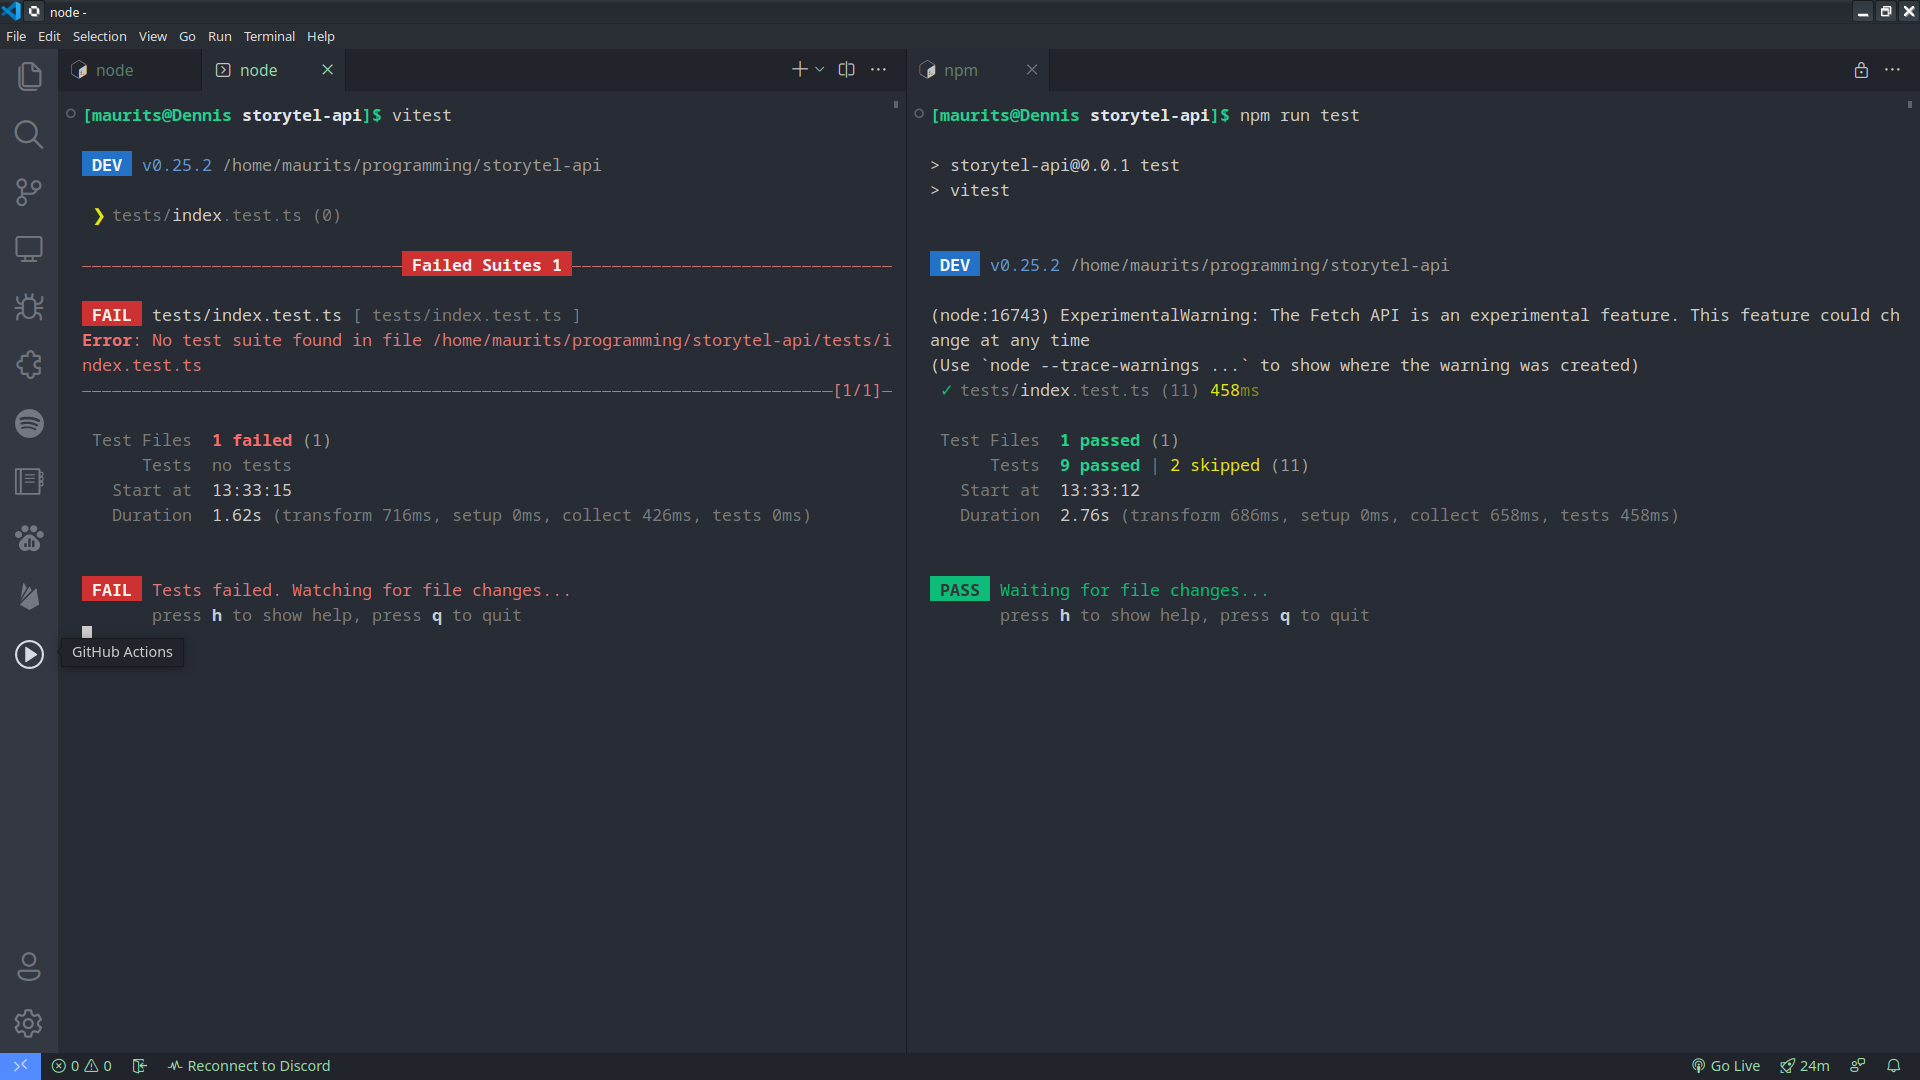This screenshot has width=1920, height=1080.
Task: Open more actions menu for left editor group
Action: point(878,70)
